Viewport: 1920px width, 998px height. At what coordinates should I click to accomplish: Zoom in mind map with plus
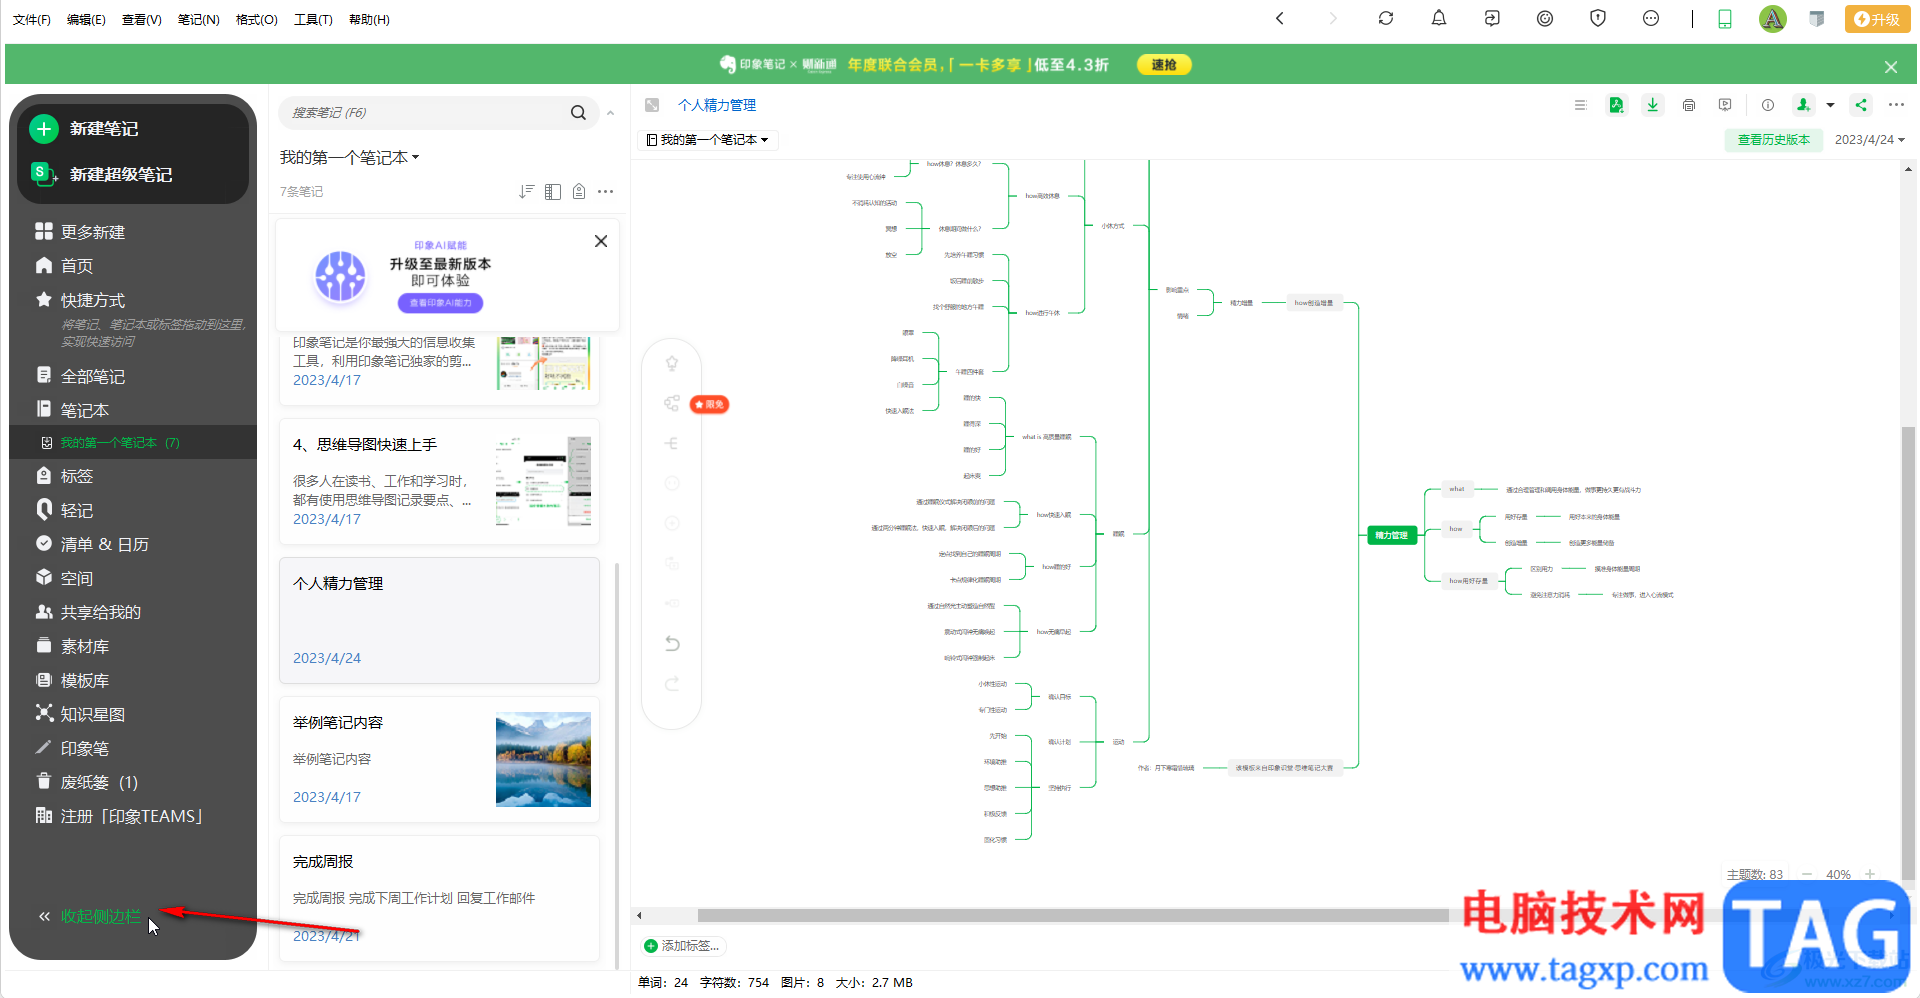[x=1870, y=874]
